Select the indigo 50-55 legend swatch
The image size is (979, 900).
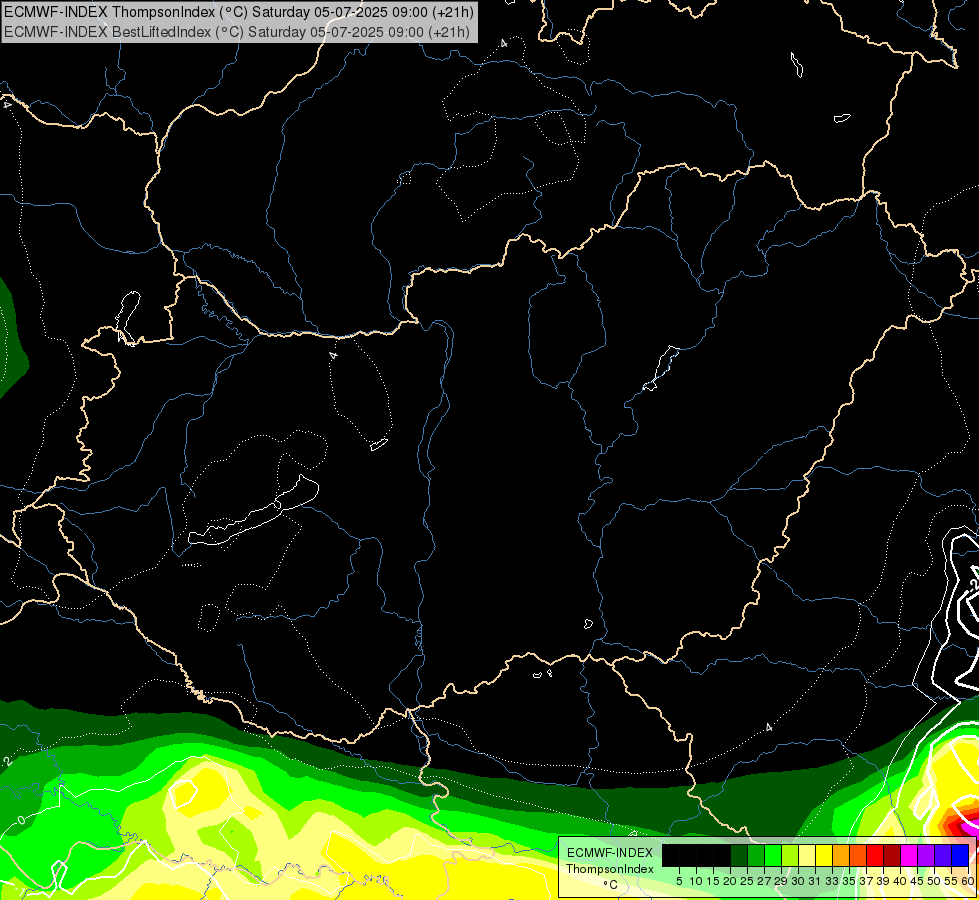coord(943,855)
